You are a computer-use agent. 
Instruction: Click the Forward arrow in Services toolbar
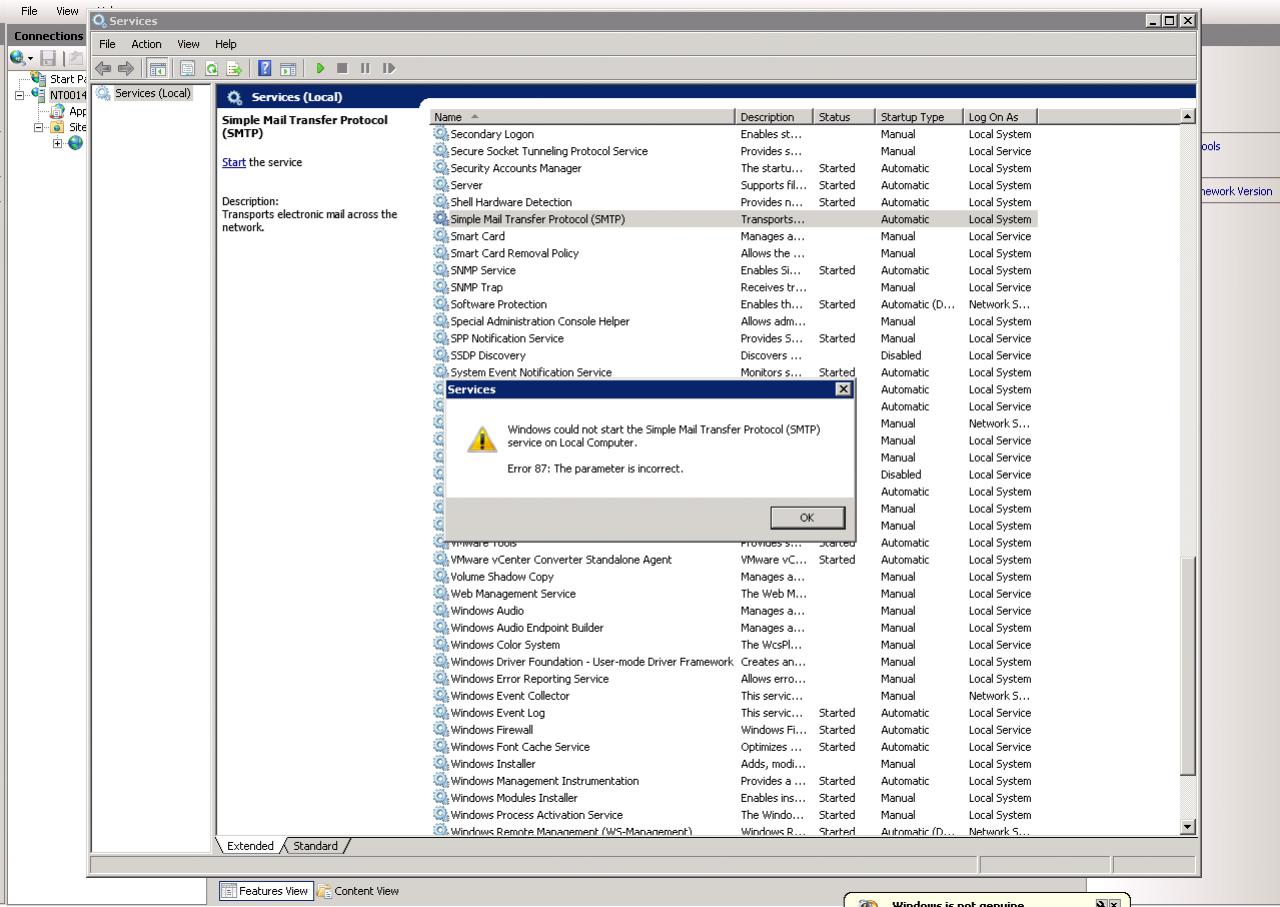(x=126, y=68)
